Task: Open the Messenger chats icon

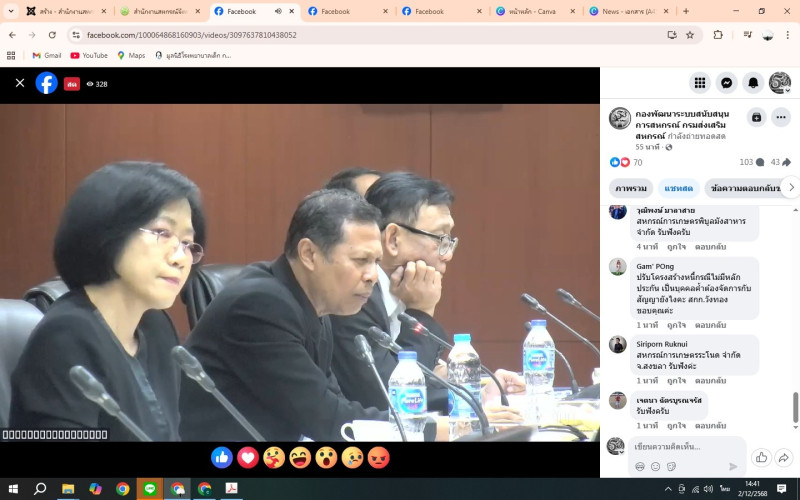Action: [727, 83]
